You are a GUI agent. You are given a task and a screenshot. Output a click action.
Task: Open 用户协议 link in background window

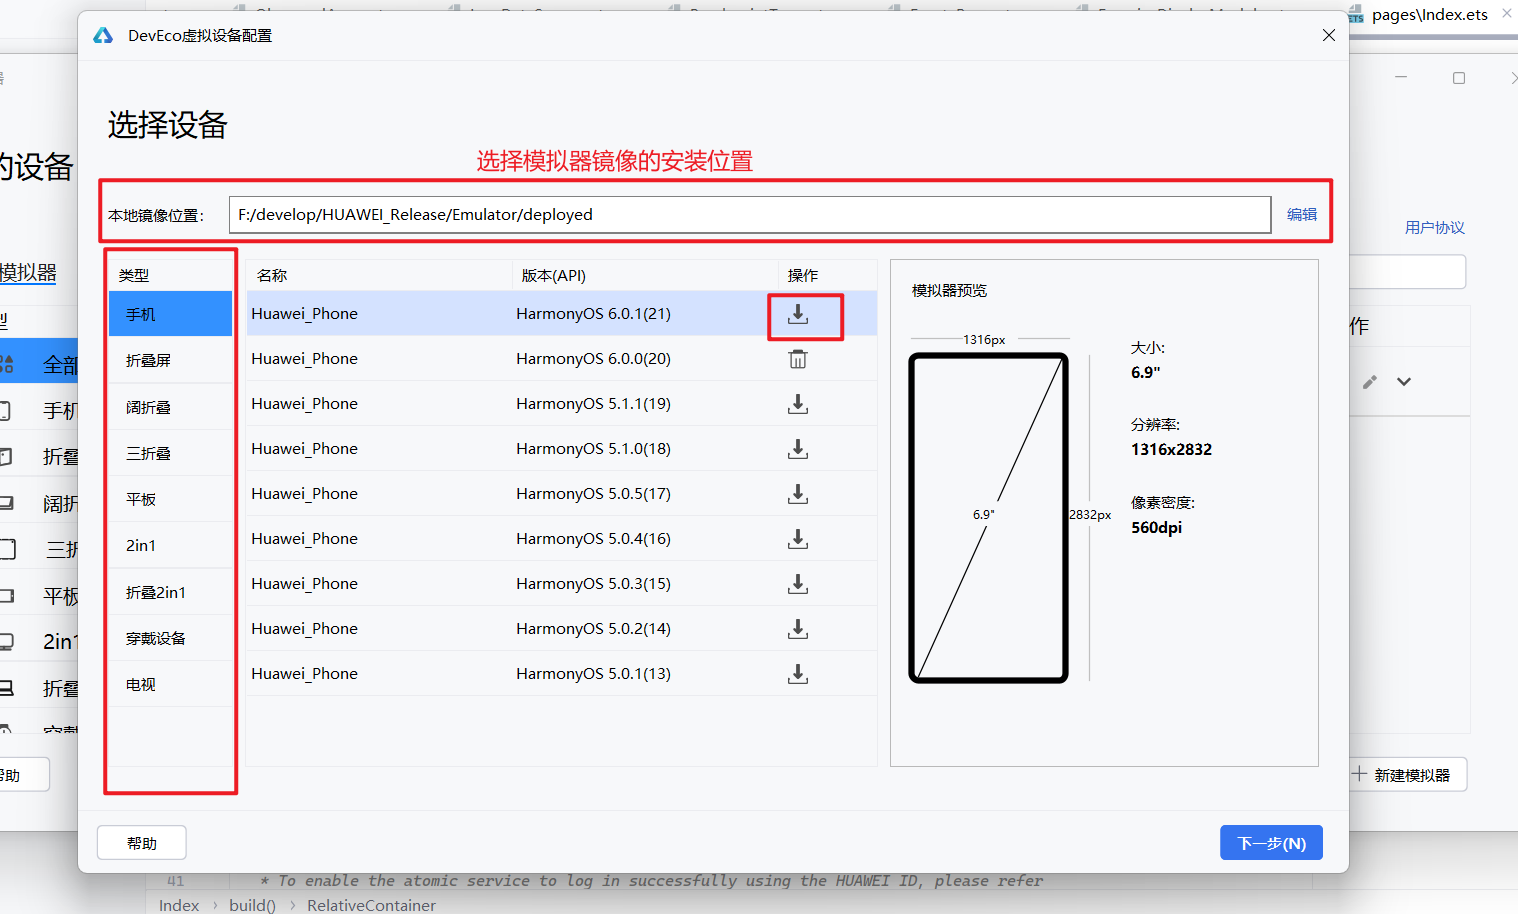pos(1434,228)
